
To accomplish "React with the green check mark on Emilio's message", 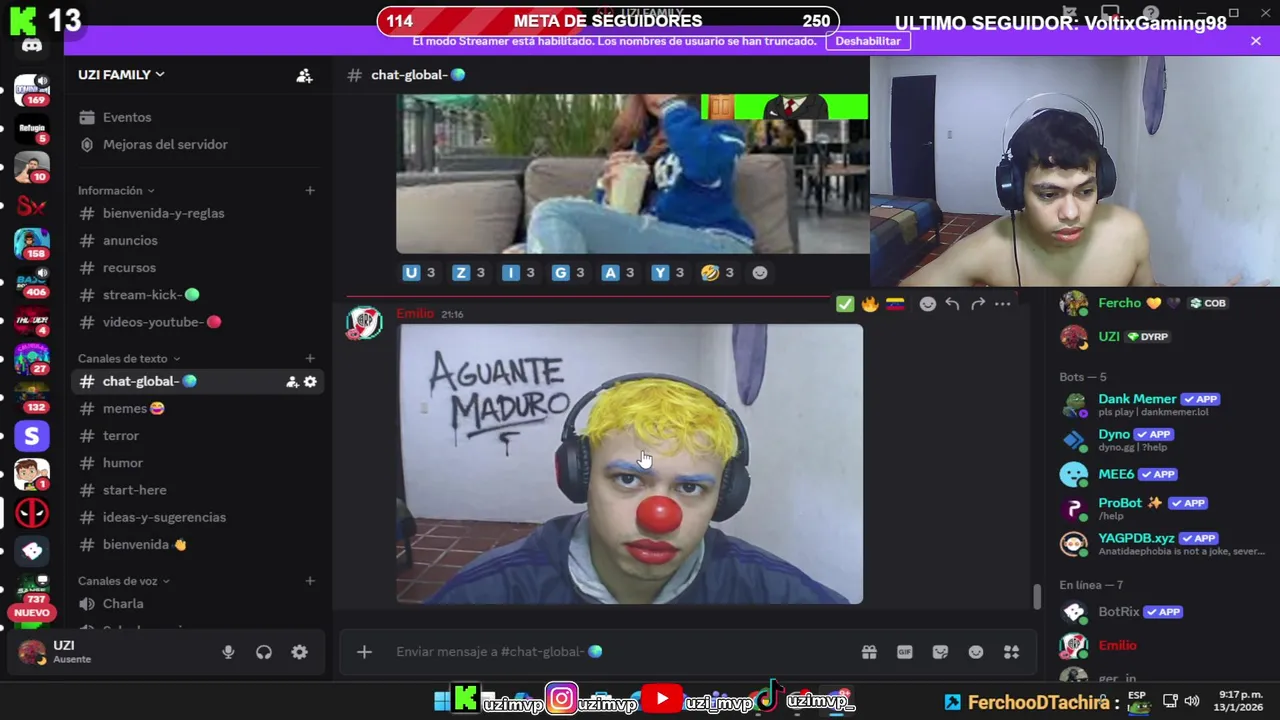I will pos(845,304).
